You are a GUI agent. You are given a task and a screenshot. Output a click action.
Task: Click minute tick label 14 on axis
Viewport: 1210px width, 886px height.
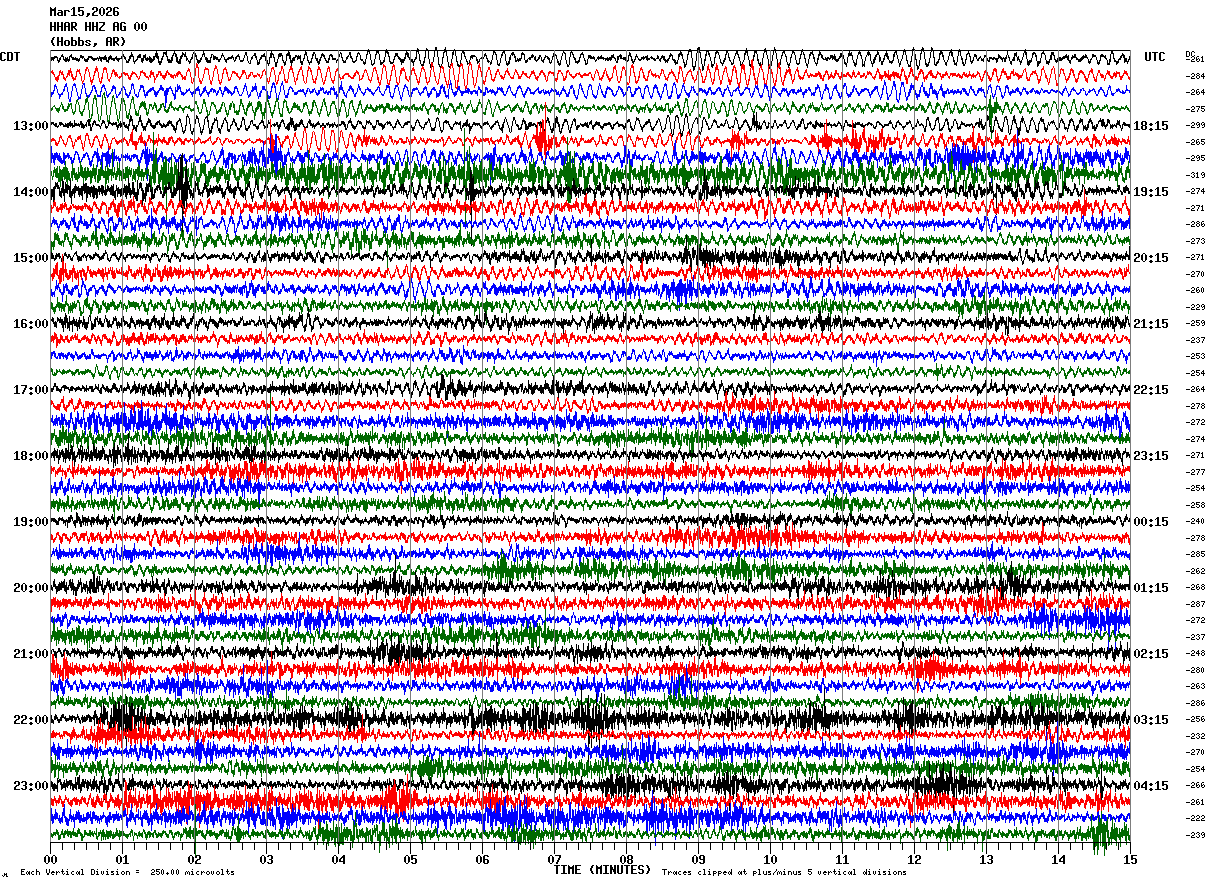1058,860
